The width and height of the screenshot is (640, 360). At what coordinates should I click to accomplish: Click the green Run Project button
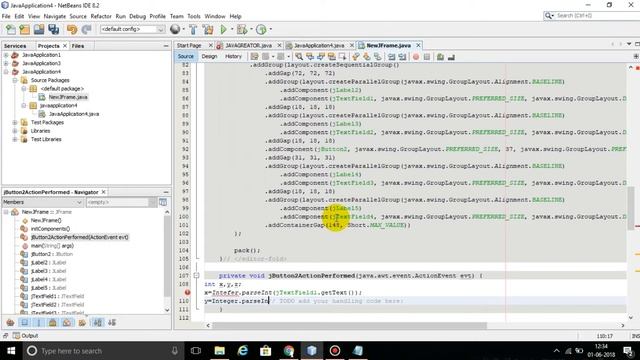point(223,29)
